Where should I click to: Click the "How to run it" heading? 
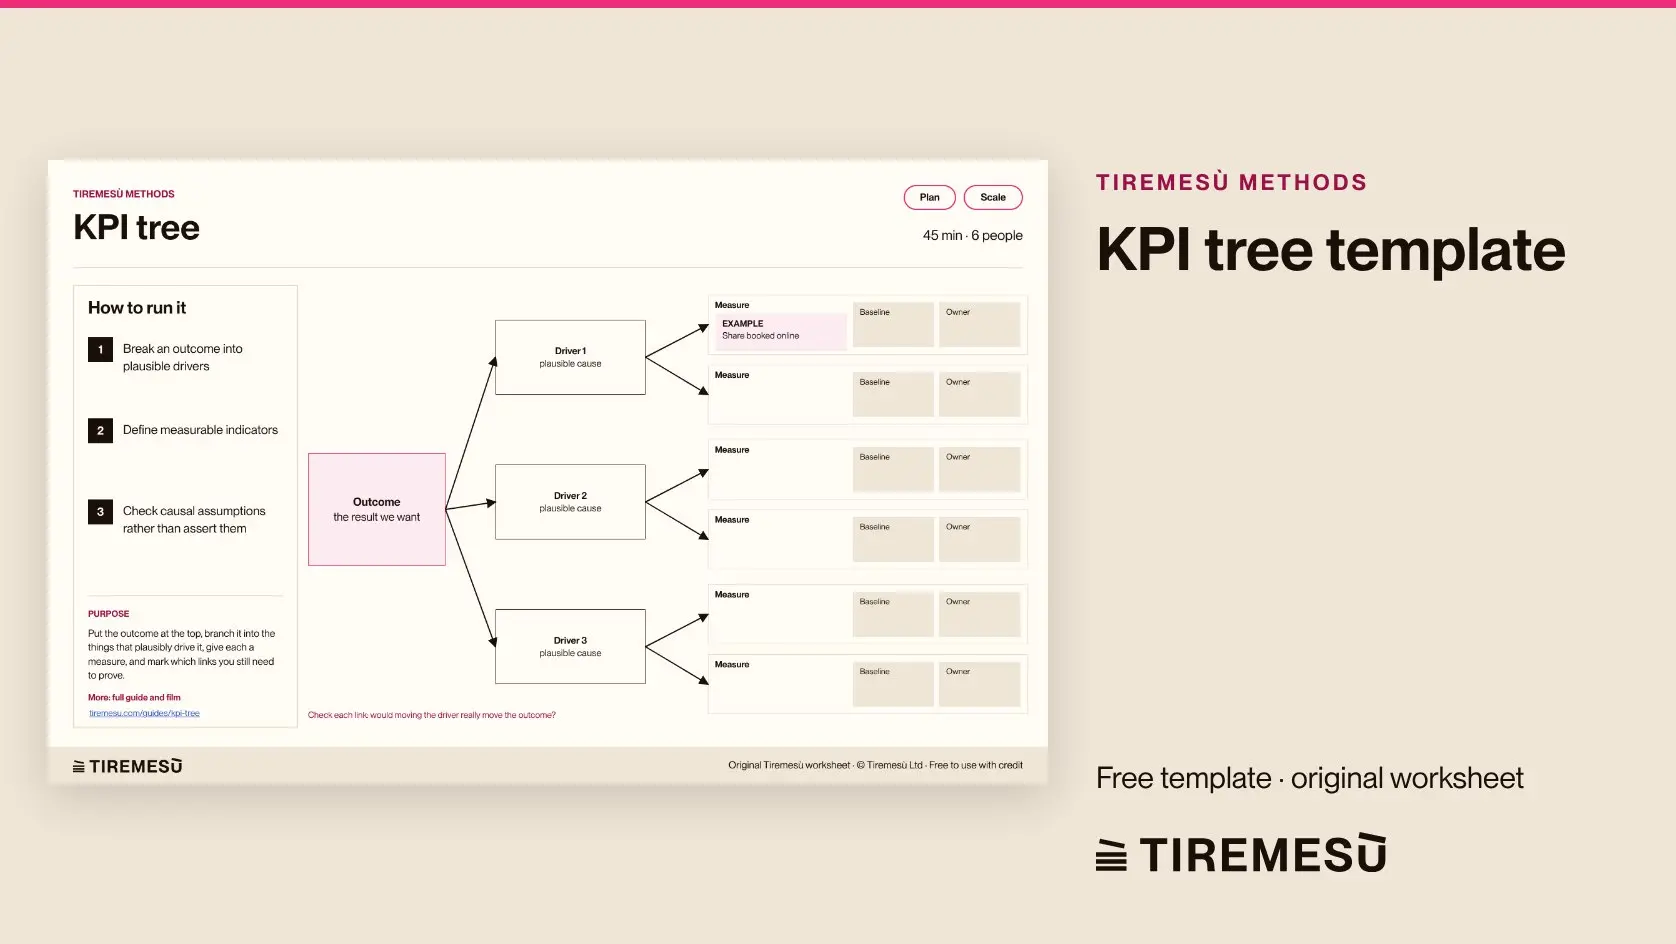137,308
